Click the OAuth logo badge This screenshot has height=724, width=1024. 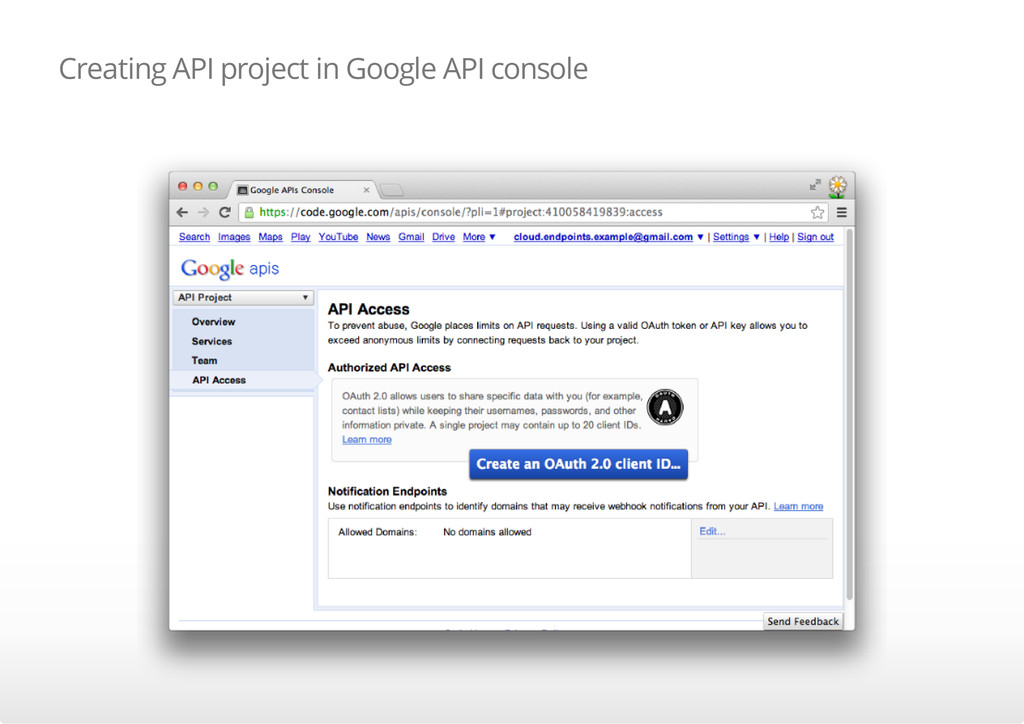665,407
